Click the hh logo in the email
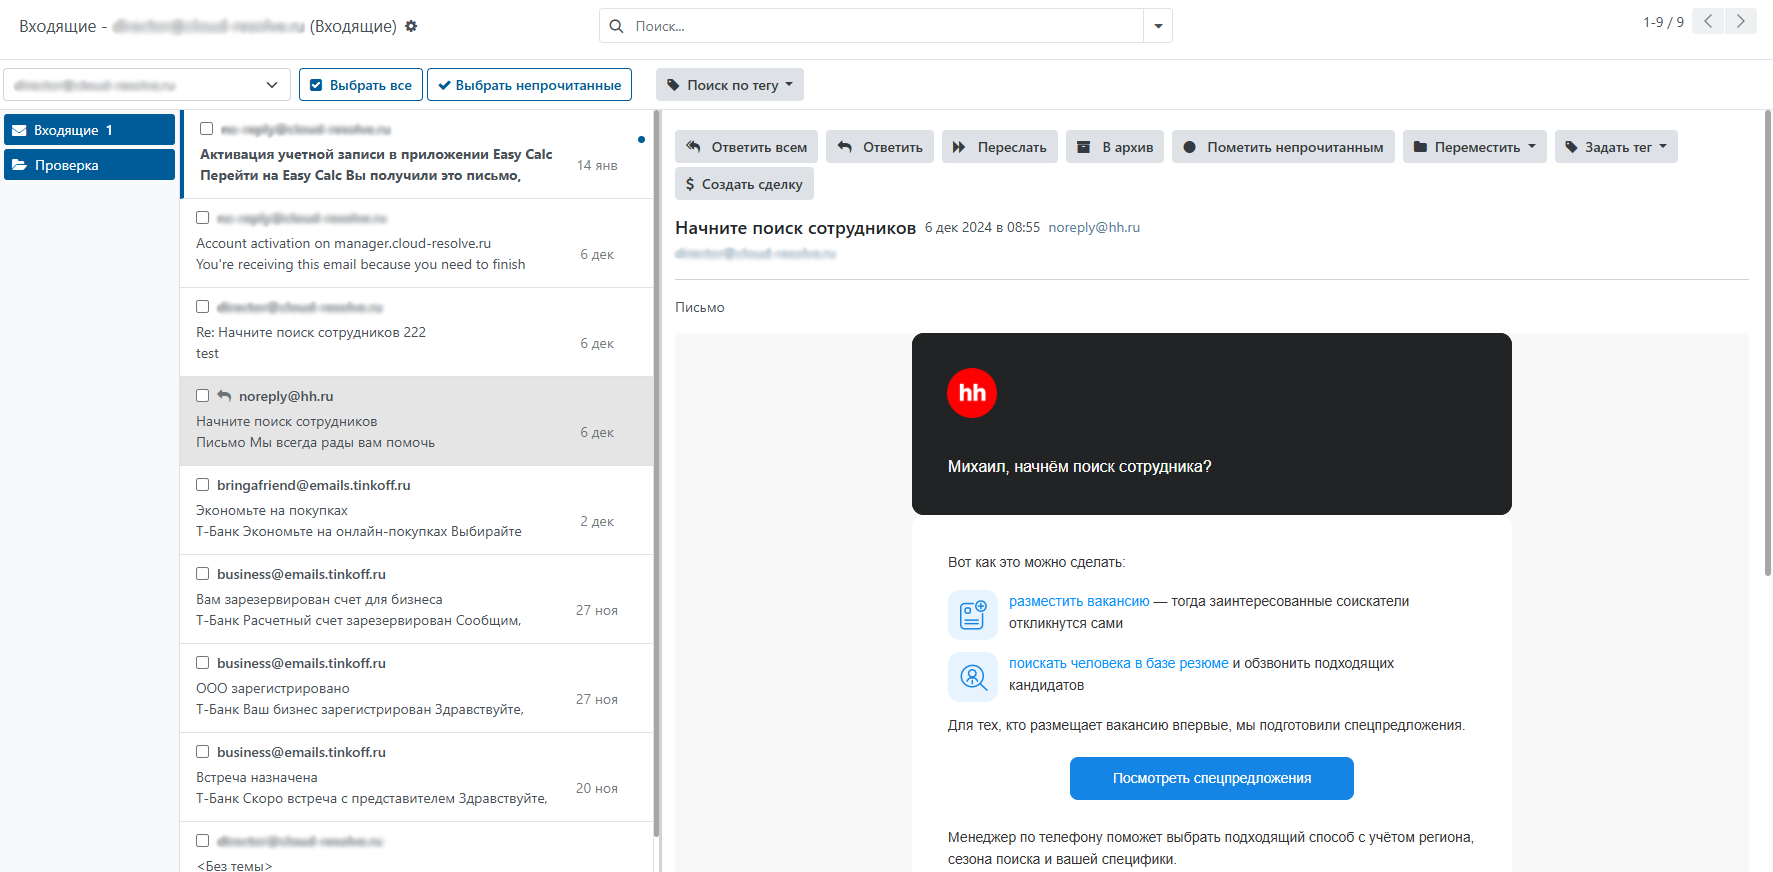The image size is (1773, 872). click(x=971, y=393)
